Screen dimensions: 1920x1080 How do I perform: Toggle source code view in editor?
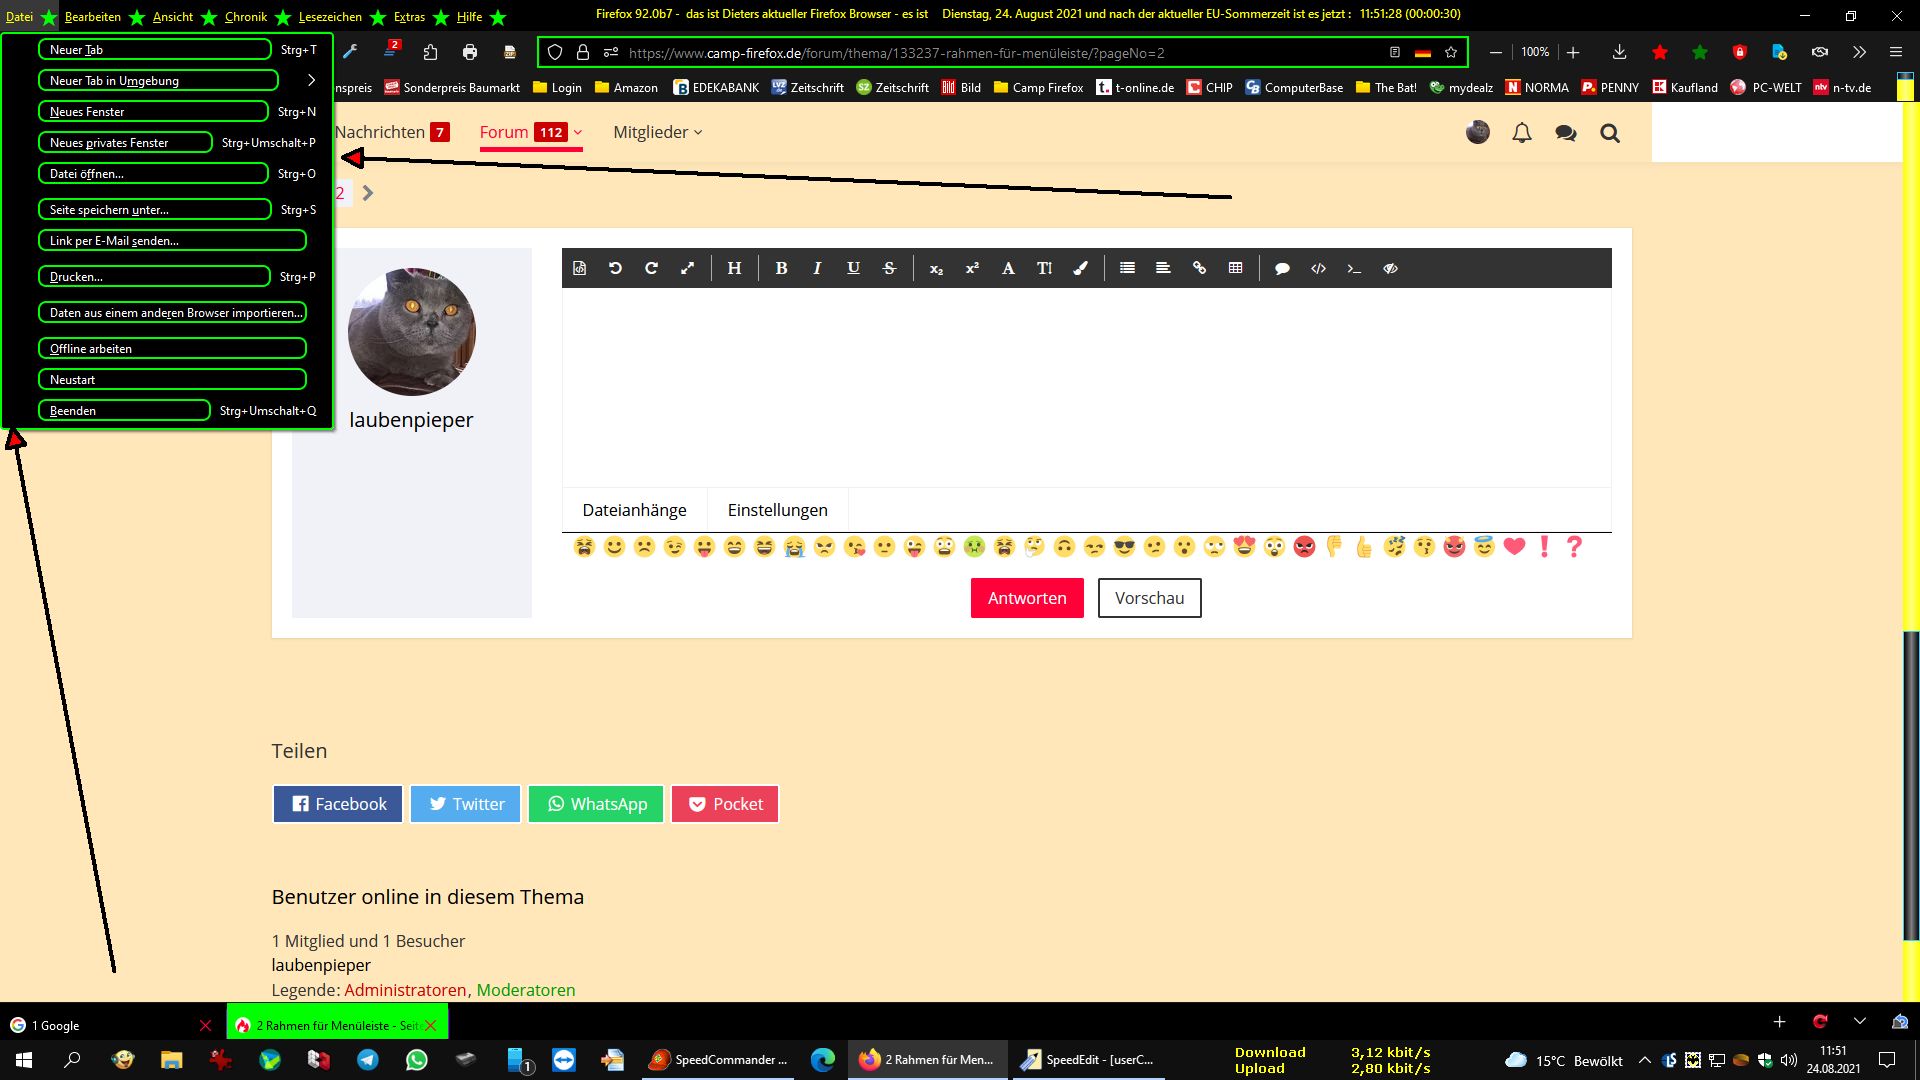[579, 268]
